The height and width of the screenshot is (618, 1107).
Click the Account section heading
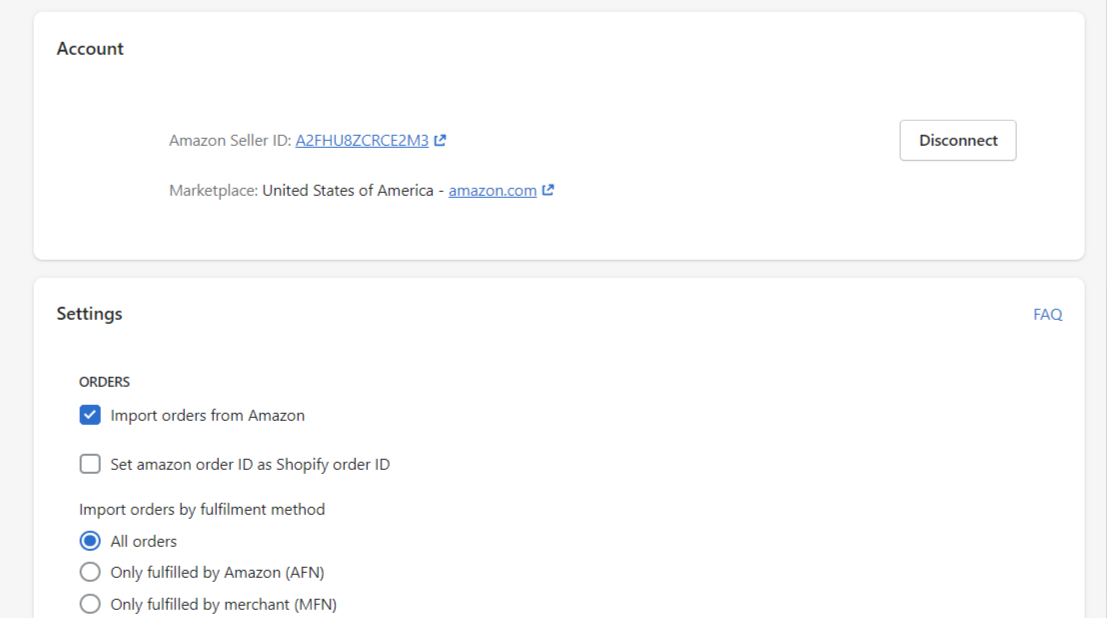[x=90, y=49]
